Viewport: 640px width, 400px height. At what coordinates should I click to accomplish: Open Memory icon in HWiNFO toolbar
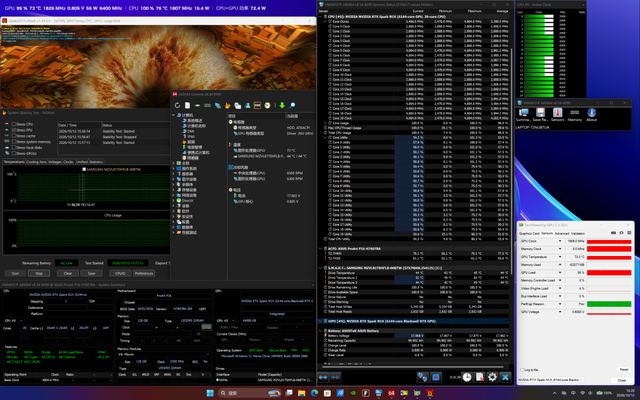(x=575, y=113)
